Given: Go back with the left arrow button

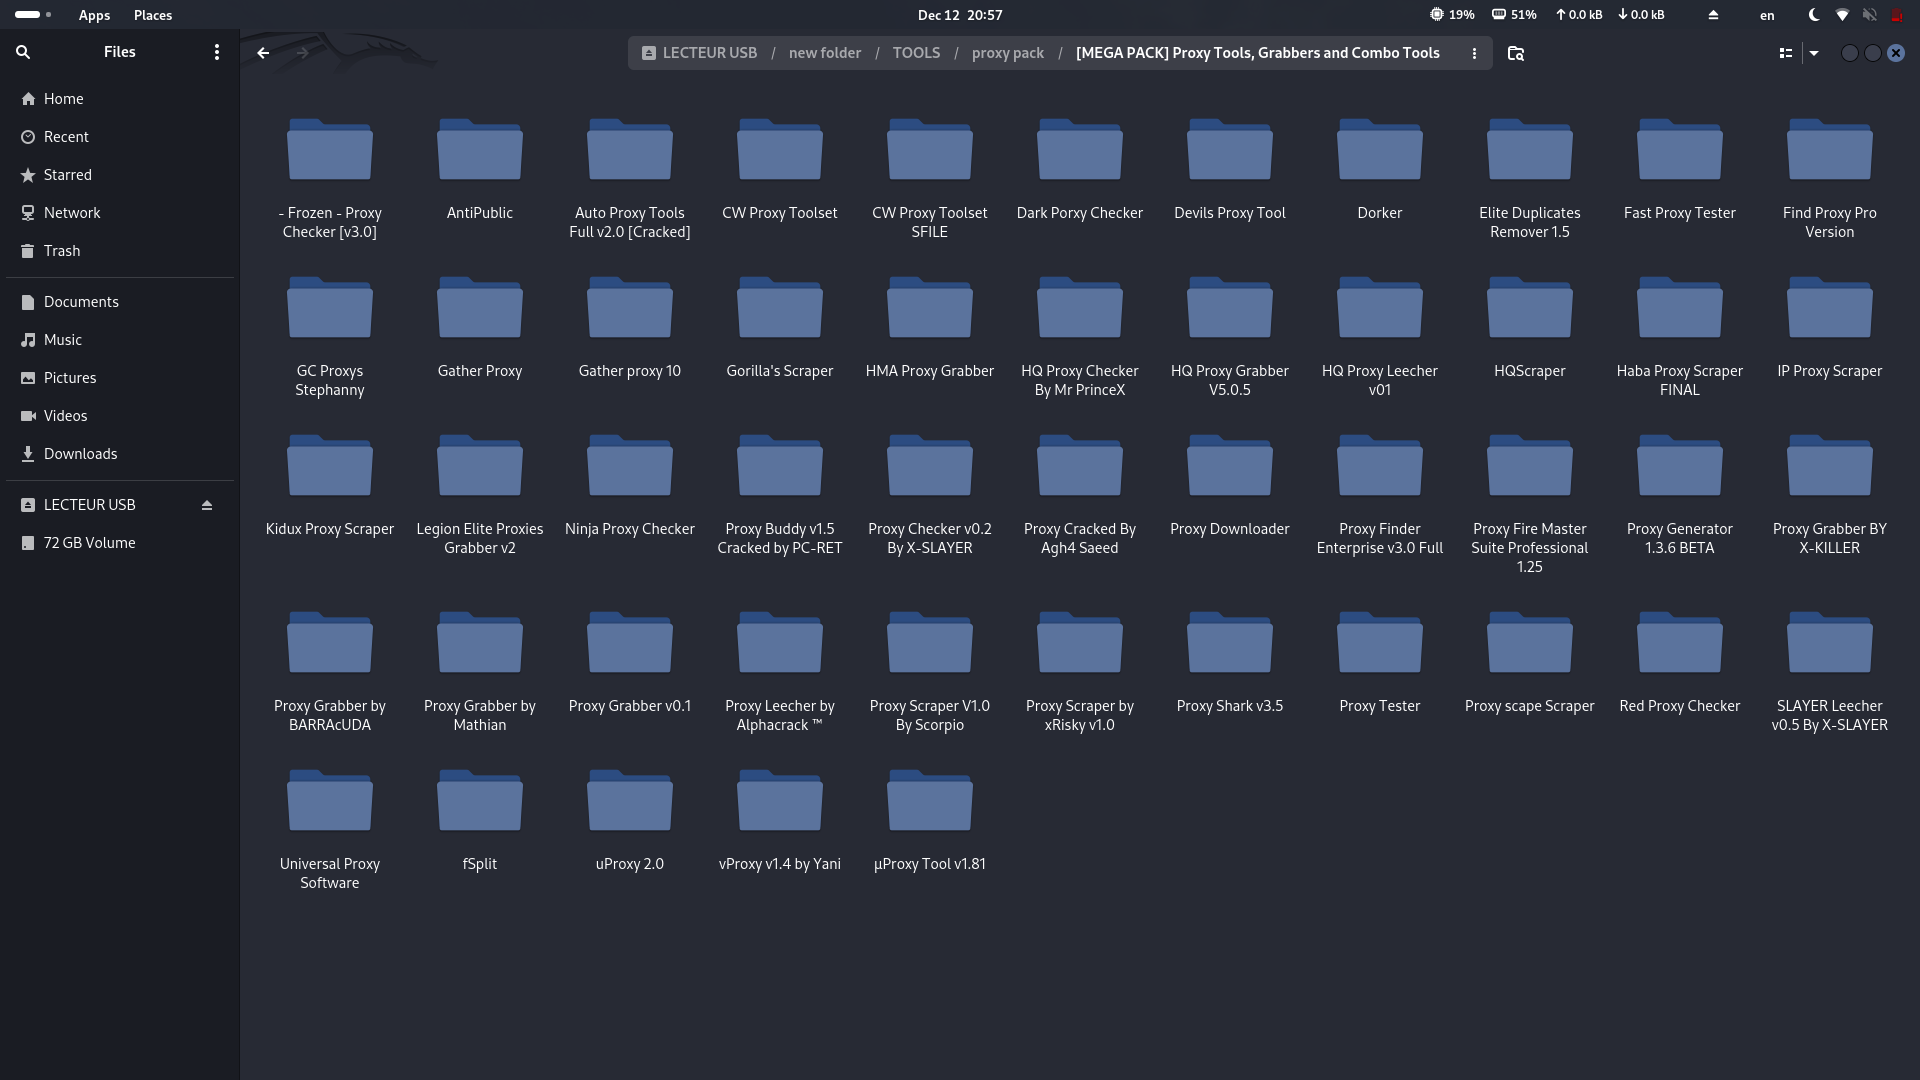Looking at the screenshot, I should click(x=263, y=53).
